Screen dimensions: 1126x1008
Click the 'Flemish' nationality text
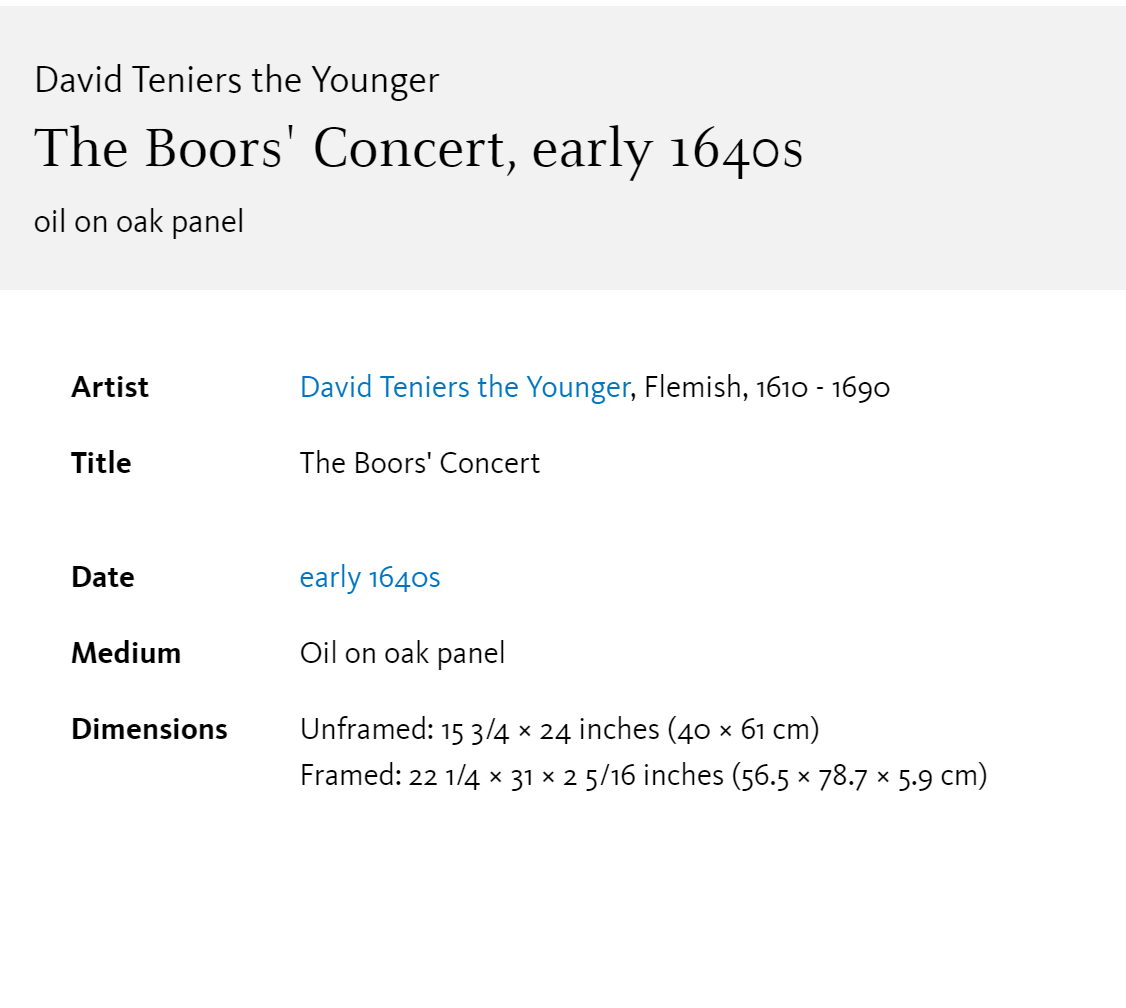692,388
